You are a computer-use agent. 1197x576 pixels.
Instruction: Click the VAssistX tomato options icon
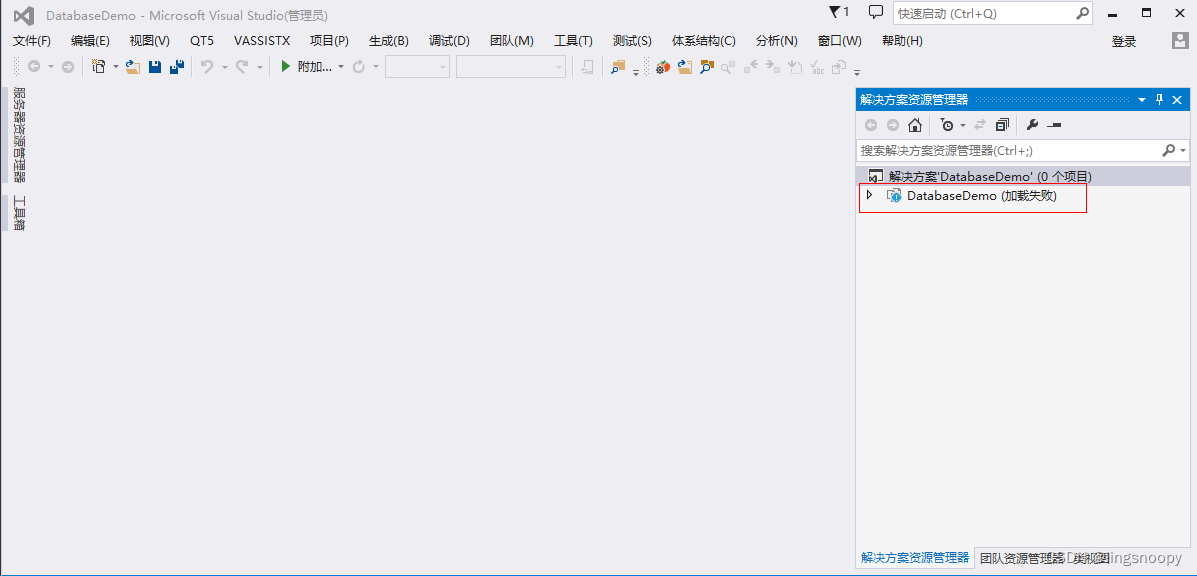click(663, 67)
